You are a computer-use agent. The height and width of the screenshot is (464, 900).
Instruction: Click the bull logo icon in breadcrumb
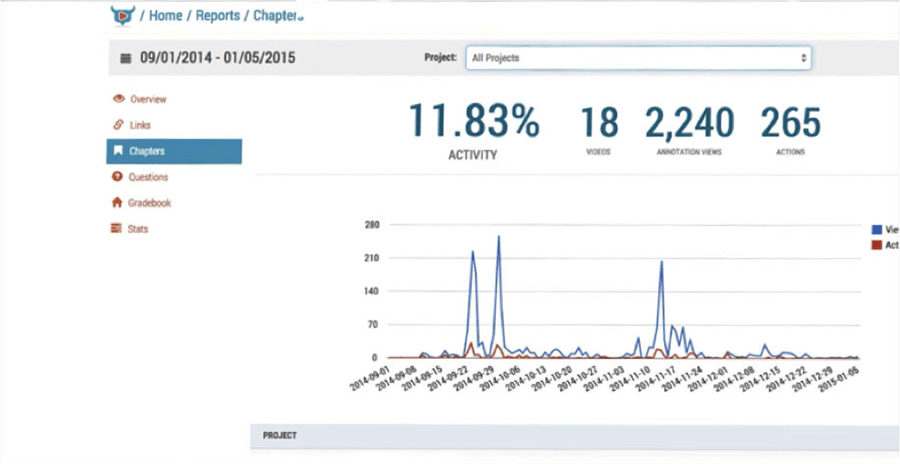122,16
